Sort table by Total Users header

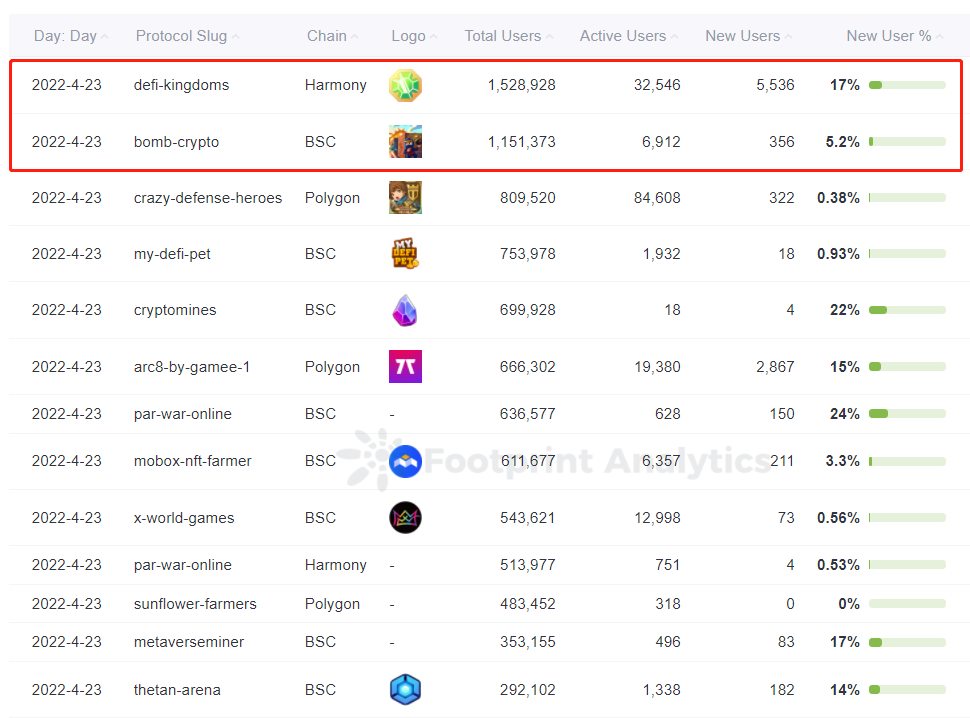click(x=502, y=36)
